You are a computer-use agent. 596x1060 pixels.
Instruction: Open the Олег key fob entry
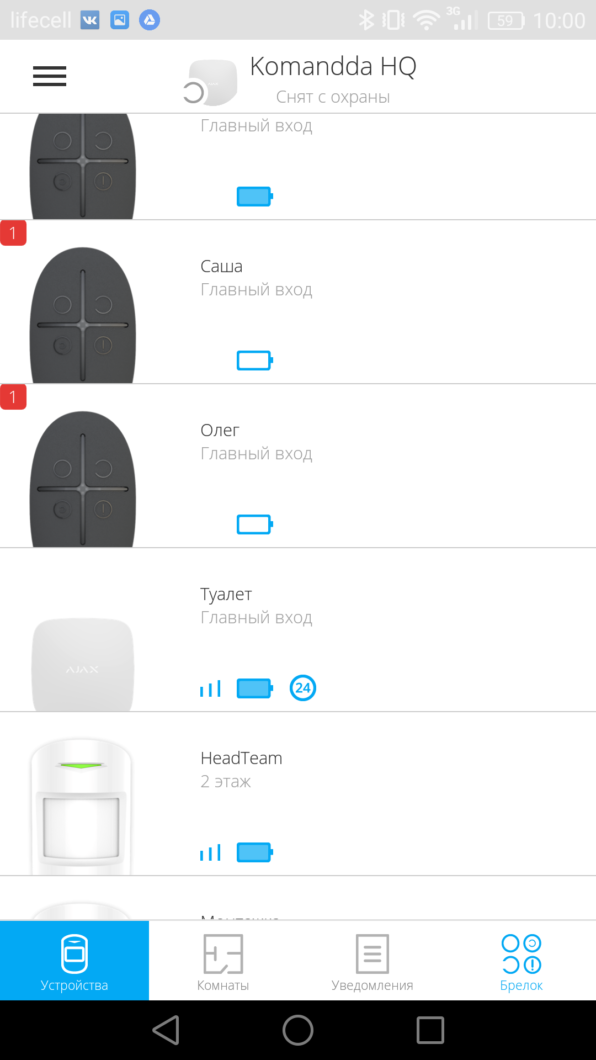[298, 466]
